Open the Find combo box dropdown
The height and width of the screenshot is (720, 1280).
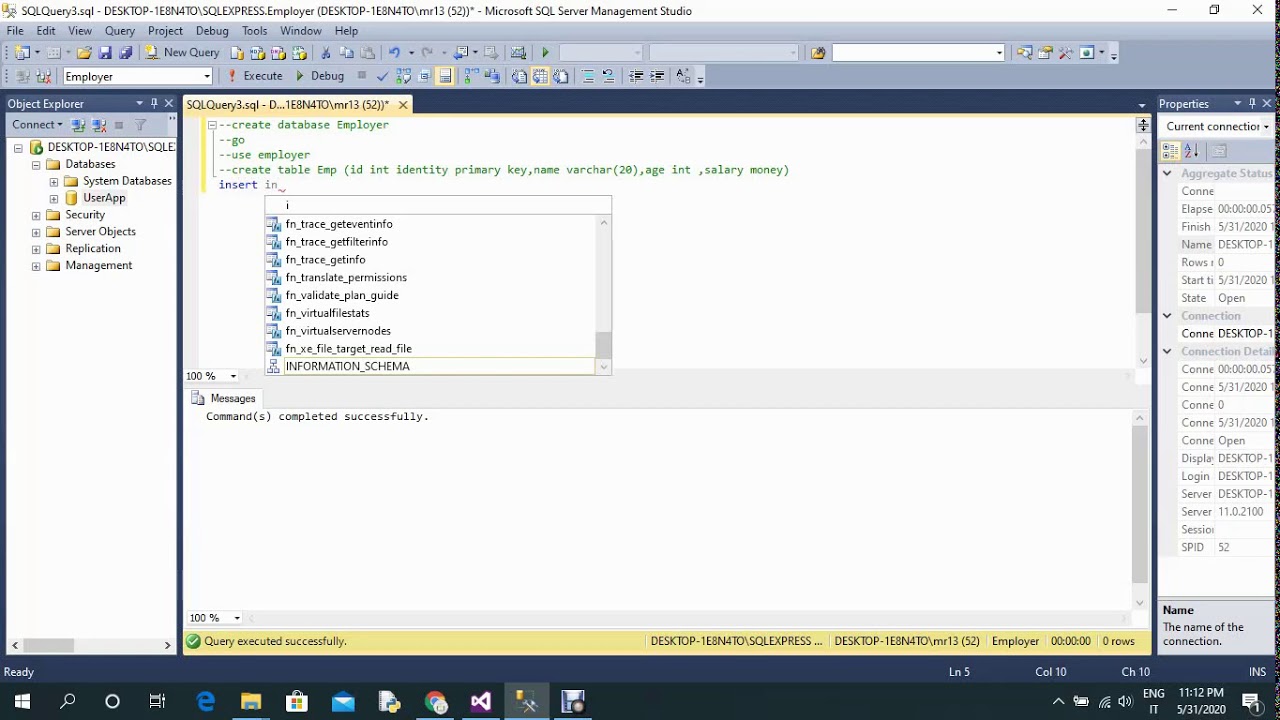998,53
